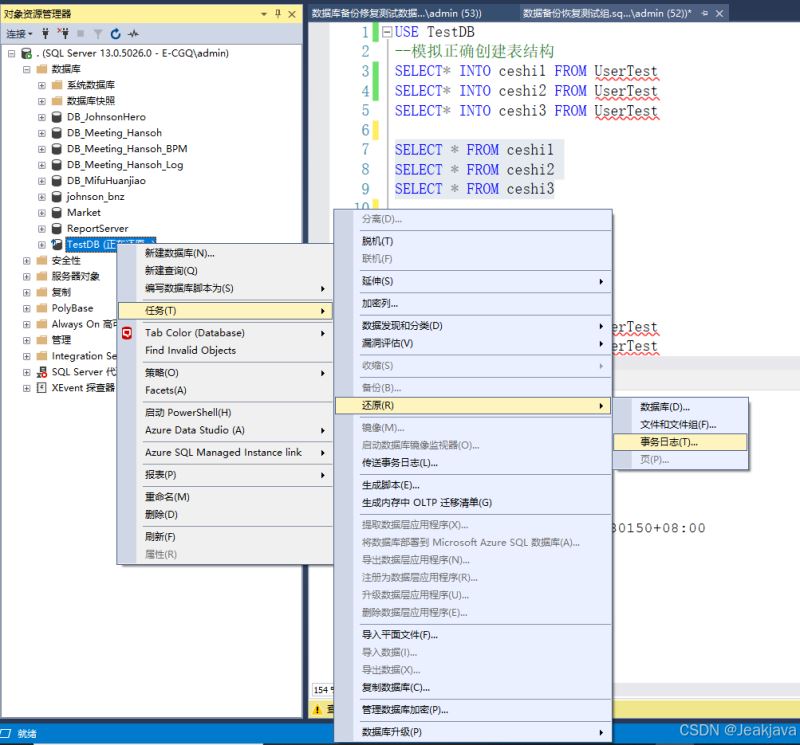Collapse the SQL Server 13.0.5026.0 server node

click(x=12, y=53)
